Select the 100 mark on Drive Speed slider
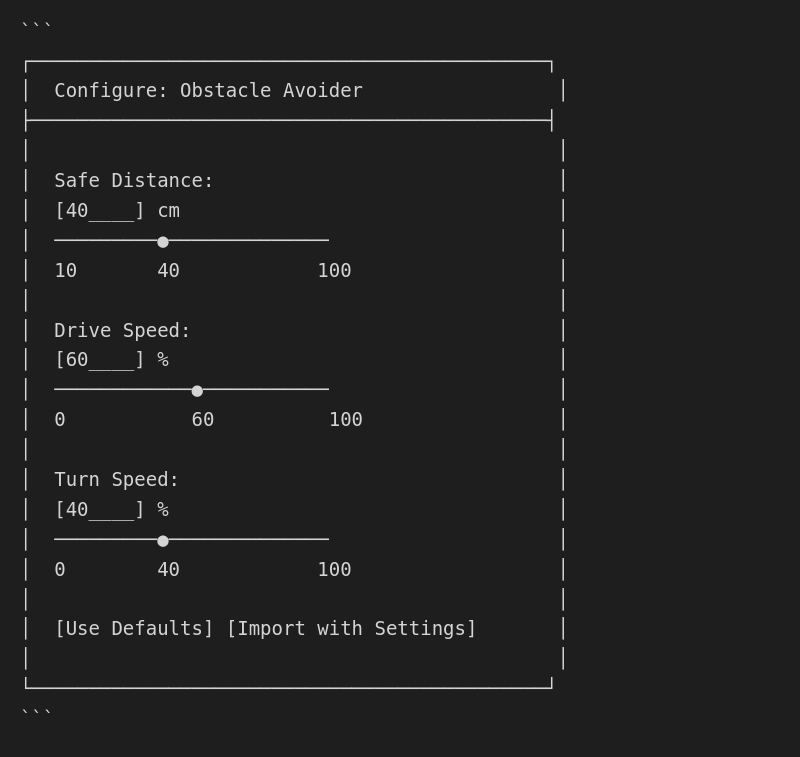800x757 pixels. (346, 419)
